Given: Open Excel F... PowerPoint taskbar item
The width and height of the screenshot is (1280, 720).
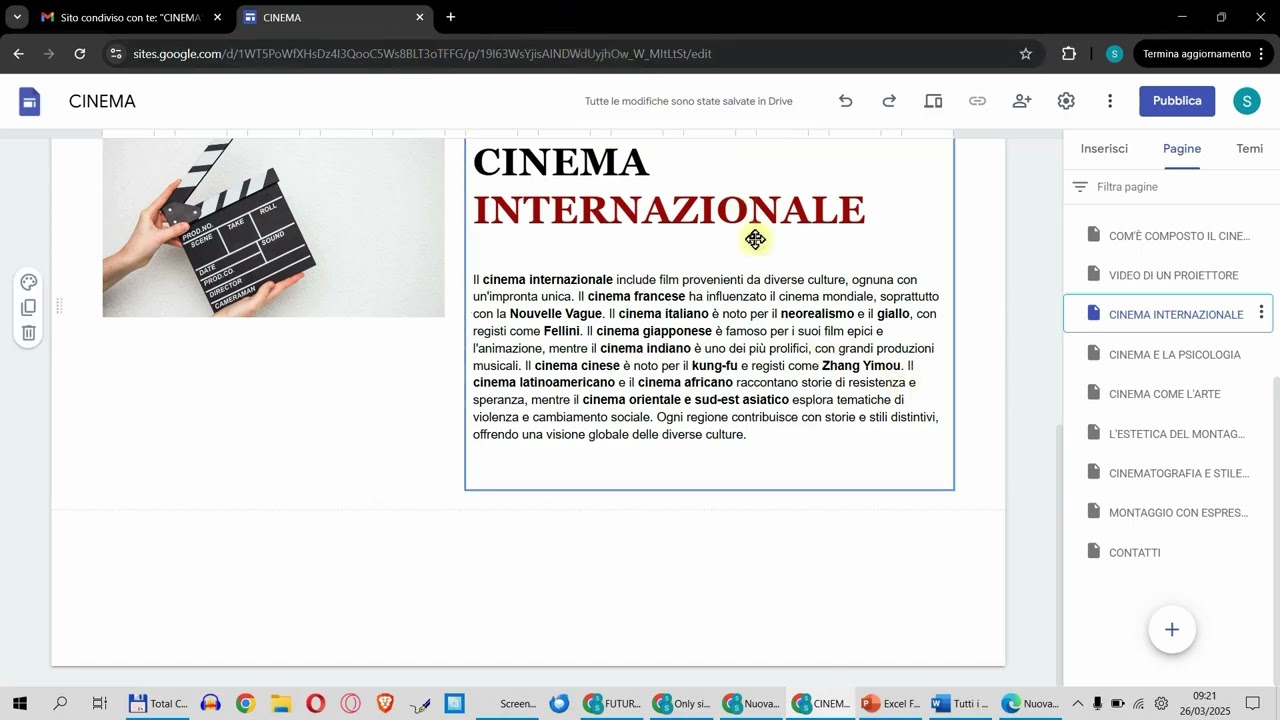Looking at the screenshot, I should pyautogui.click(x=891, y=703).
